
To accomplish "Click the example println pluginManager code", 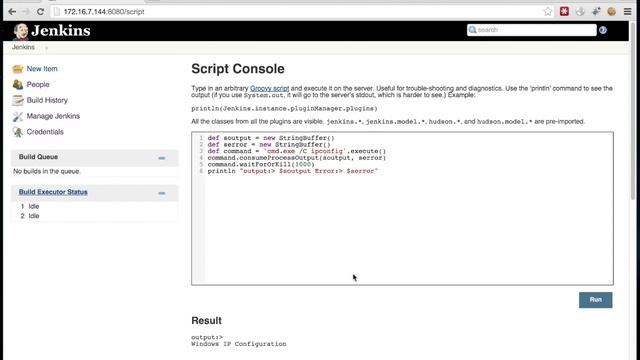I will pos(284,109).
